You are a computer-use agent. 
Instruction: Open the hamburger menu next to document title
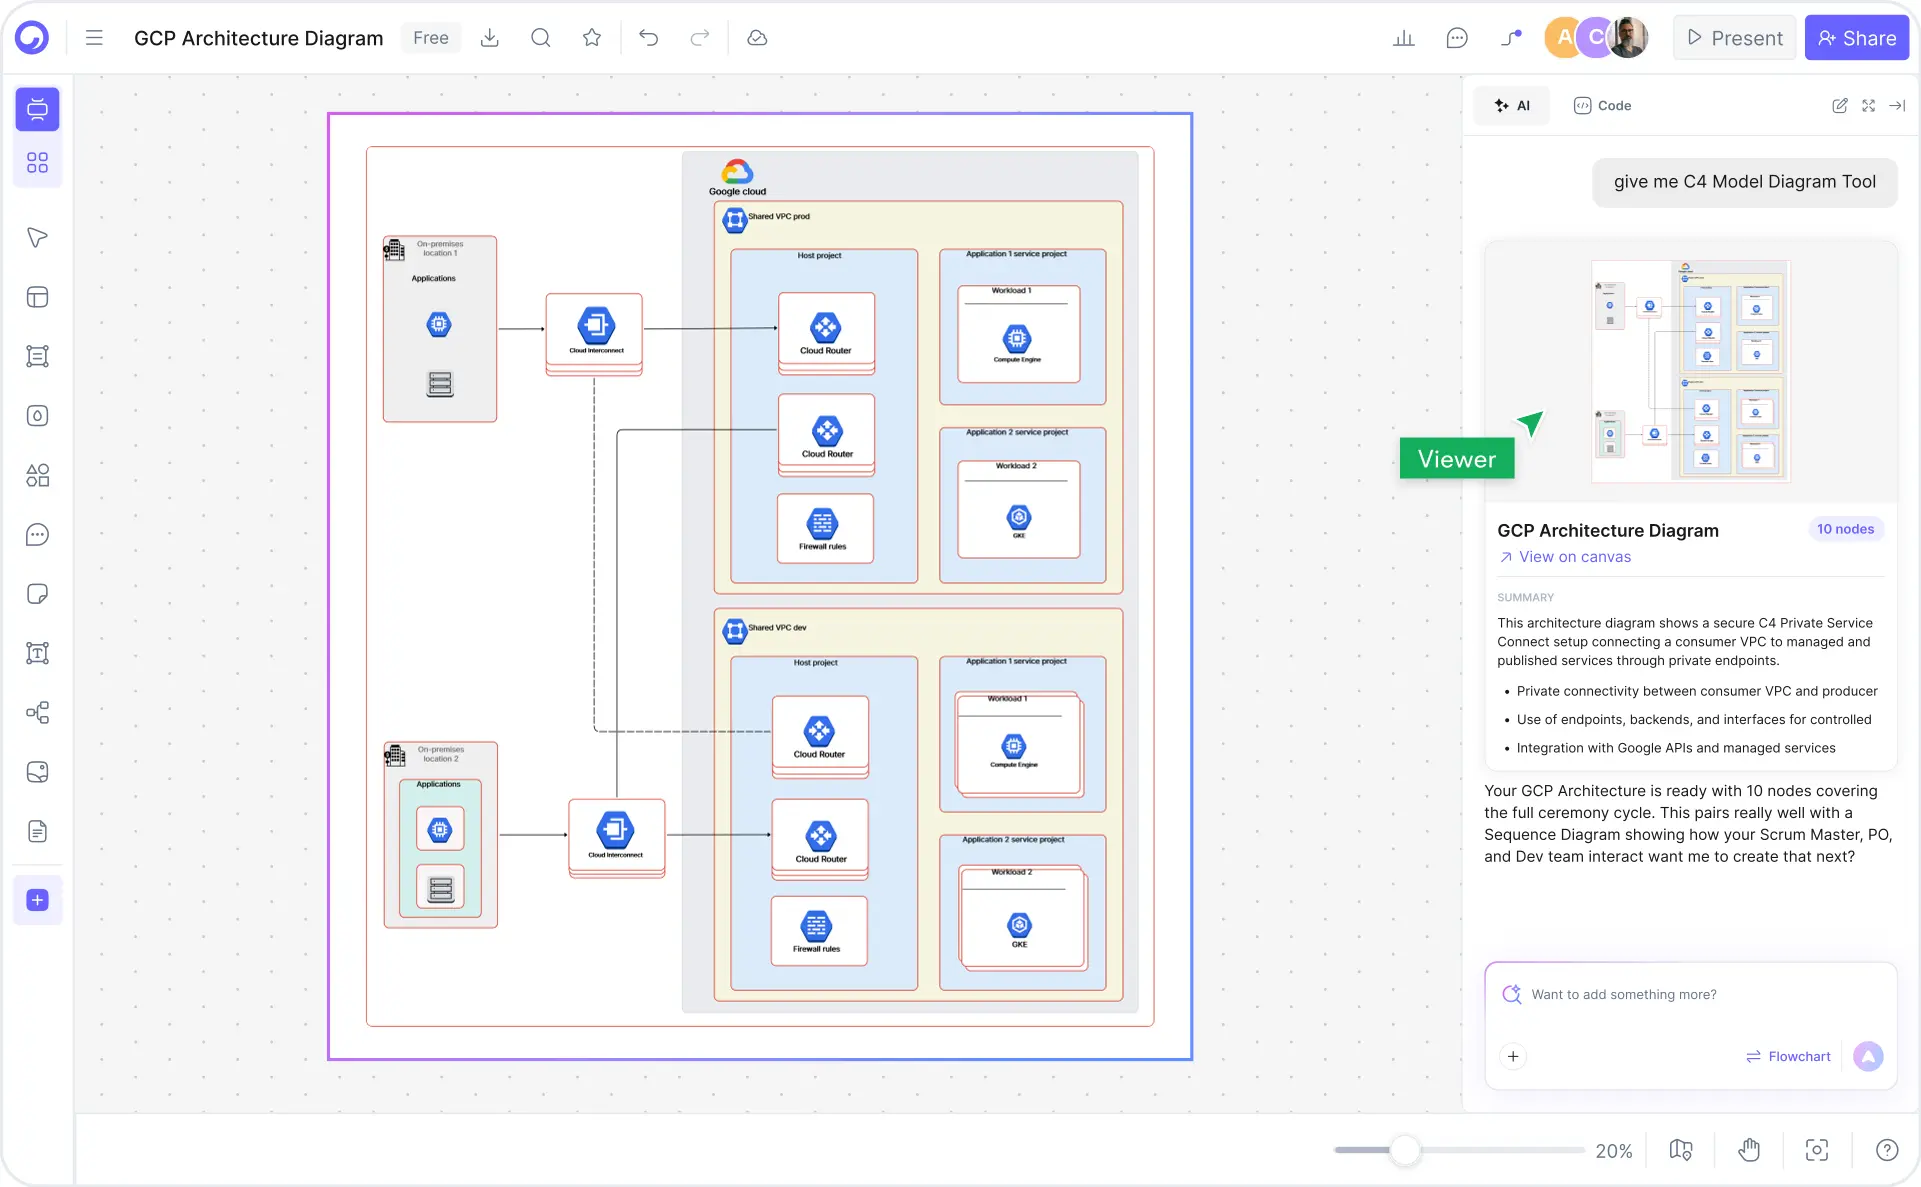tap(93, 37)
